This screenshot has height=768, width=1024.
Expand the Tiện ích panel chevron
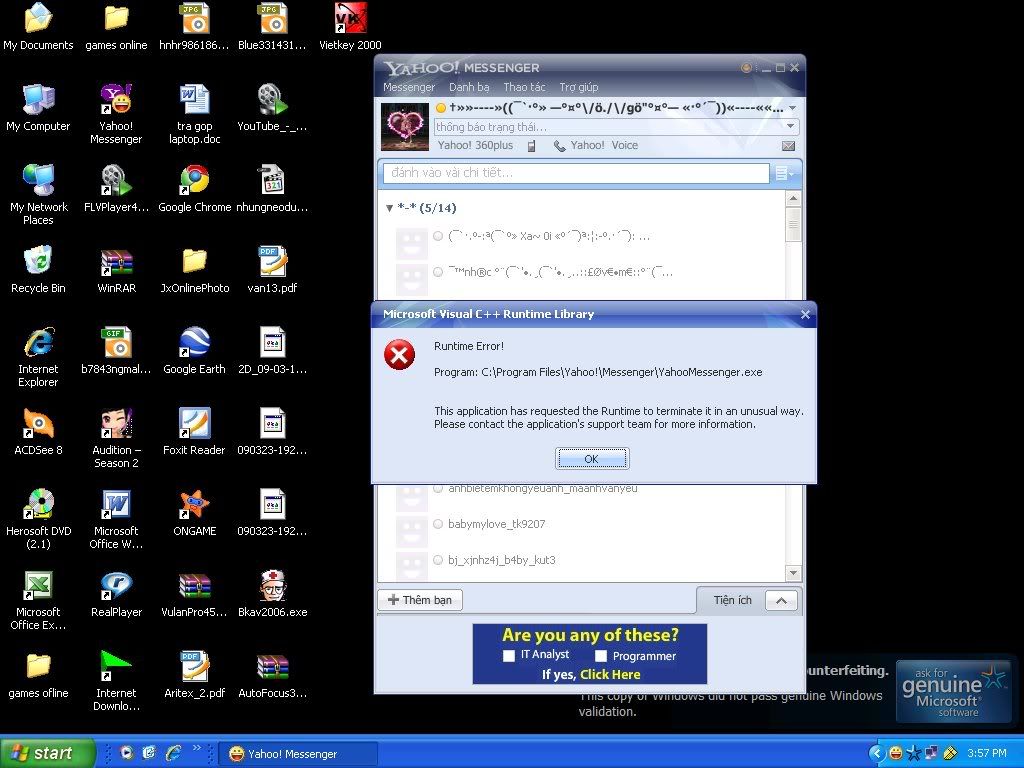click(781, 600)
